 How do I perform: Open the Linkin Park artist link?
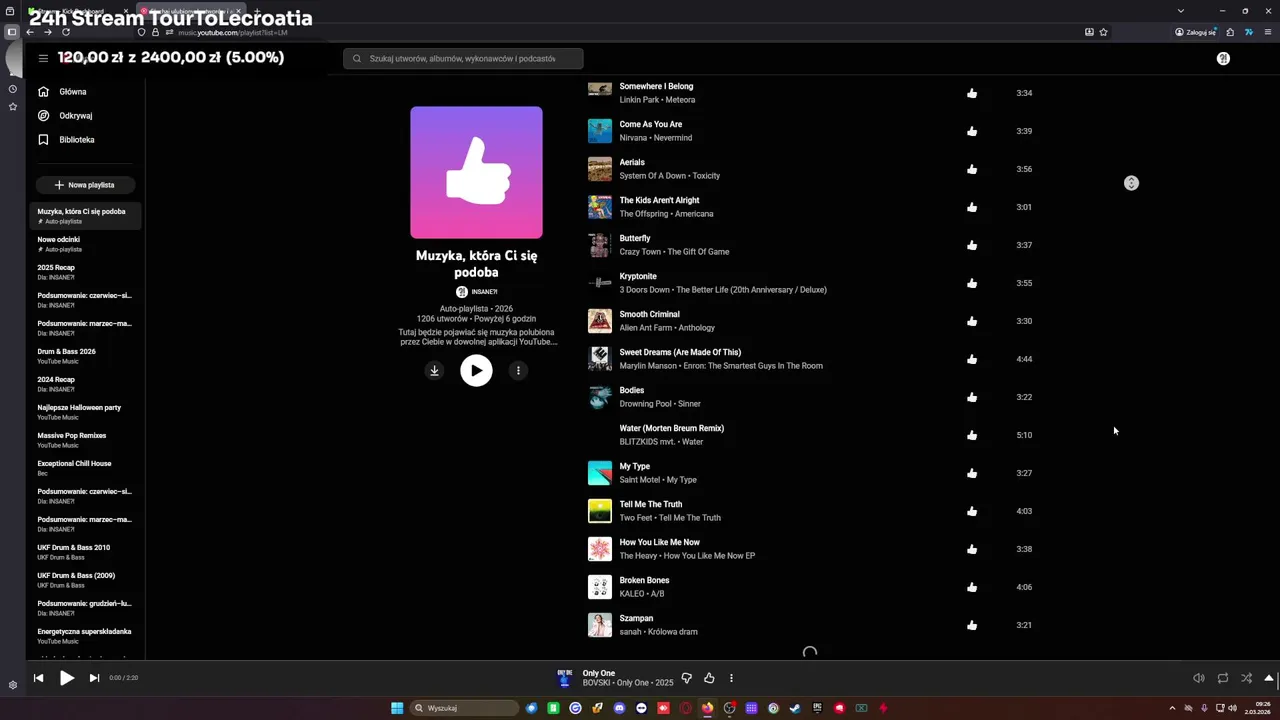[x=639, y=100]
